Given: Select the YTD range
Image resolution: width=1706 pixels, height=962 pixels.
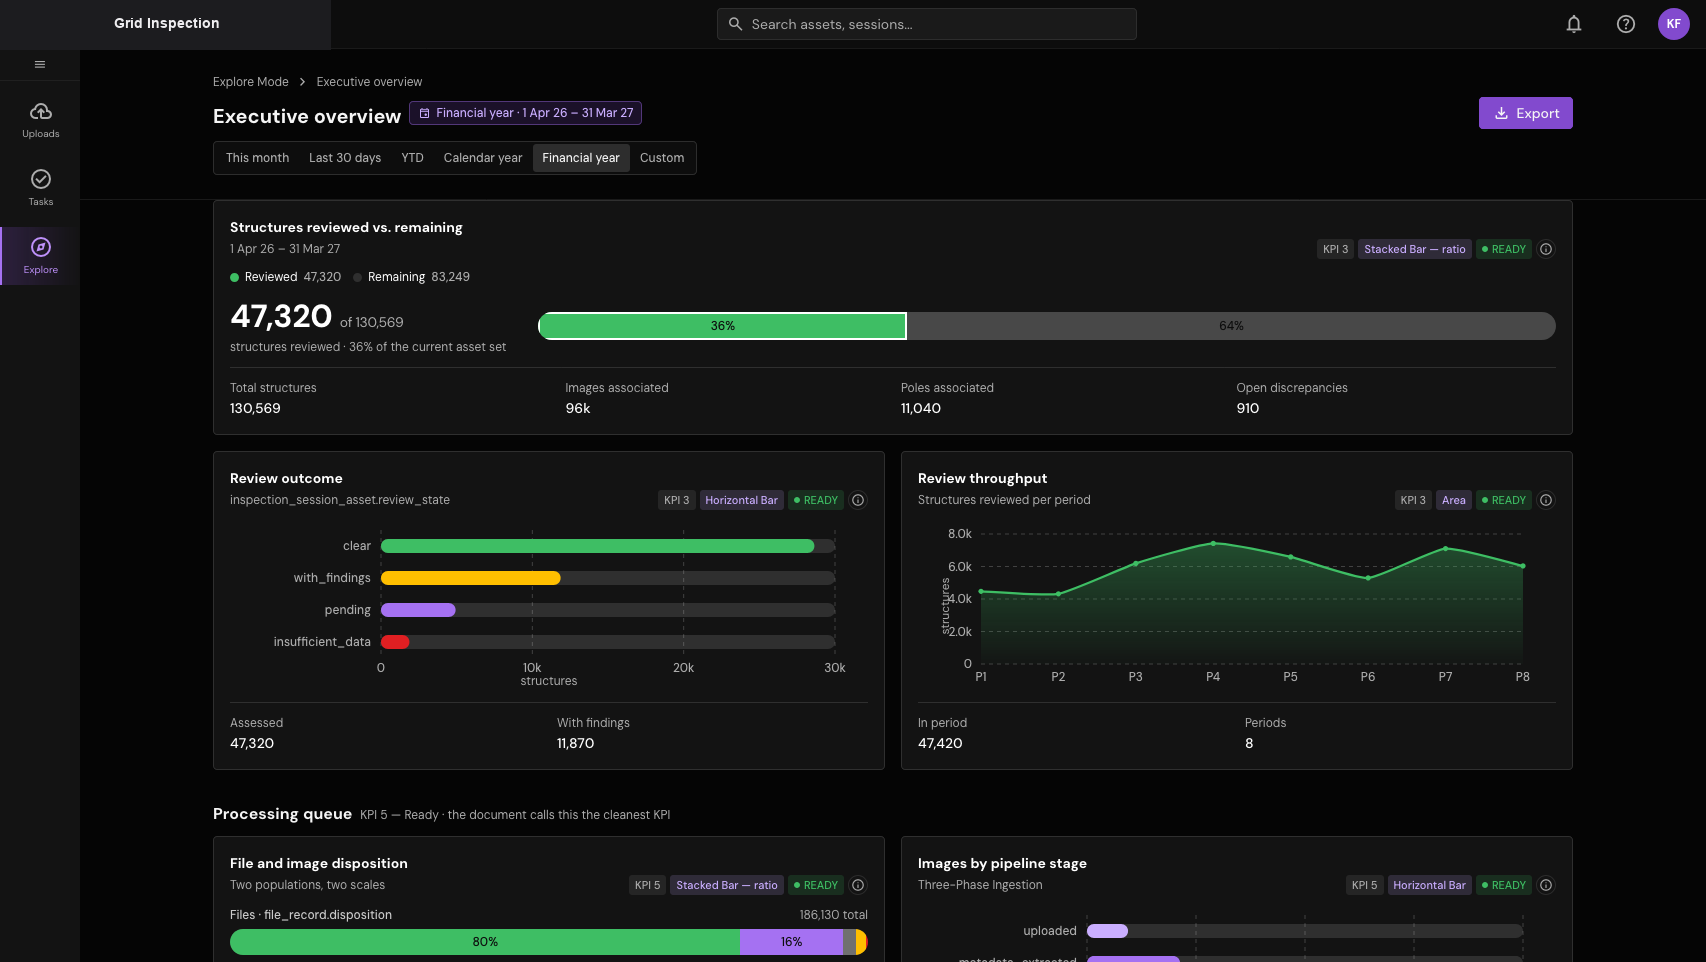Looking at the screenshot, I should pos(412,158).
